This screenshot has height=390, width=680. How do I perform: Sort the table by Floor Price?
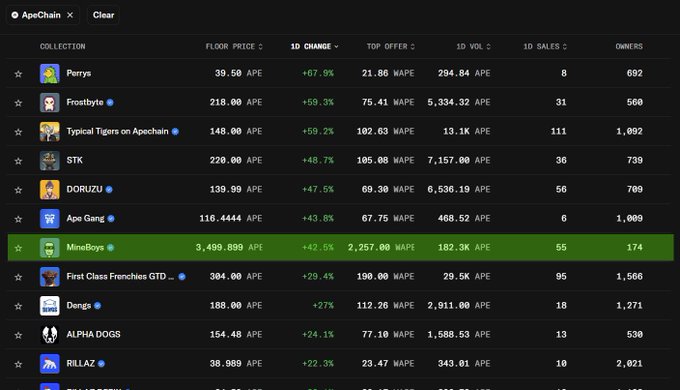(234, 46)
